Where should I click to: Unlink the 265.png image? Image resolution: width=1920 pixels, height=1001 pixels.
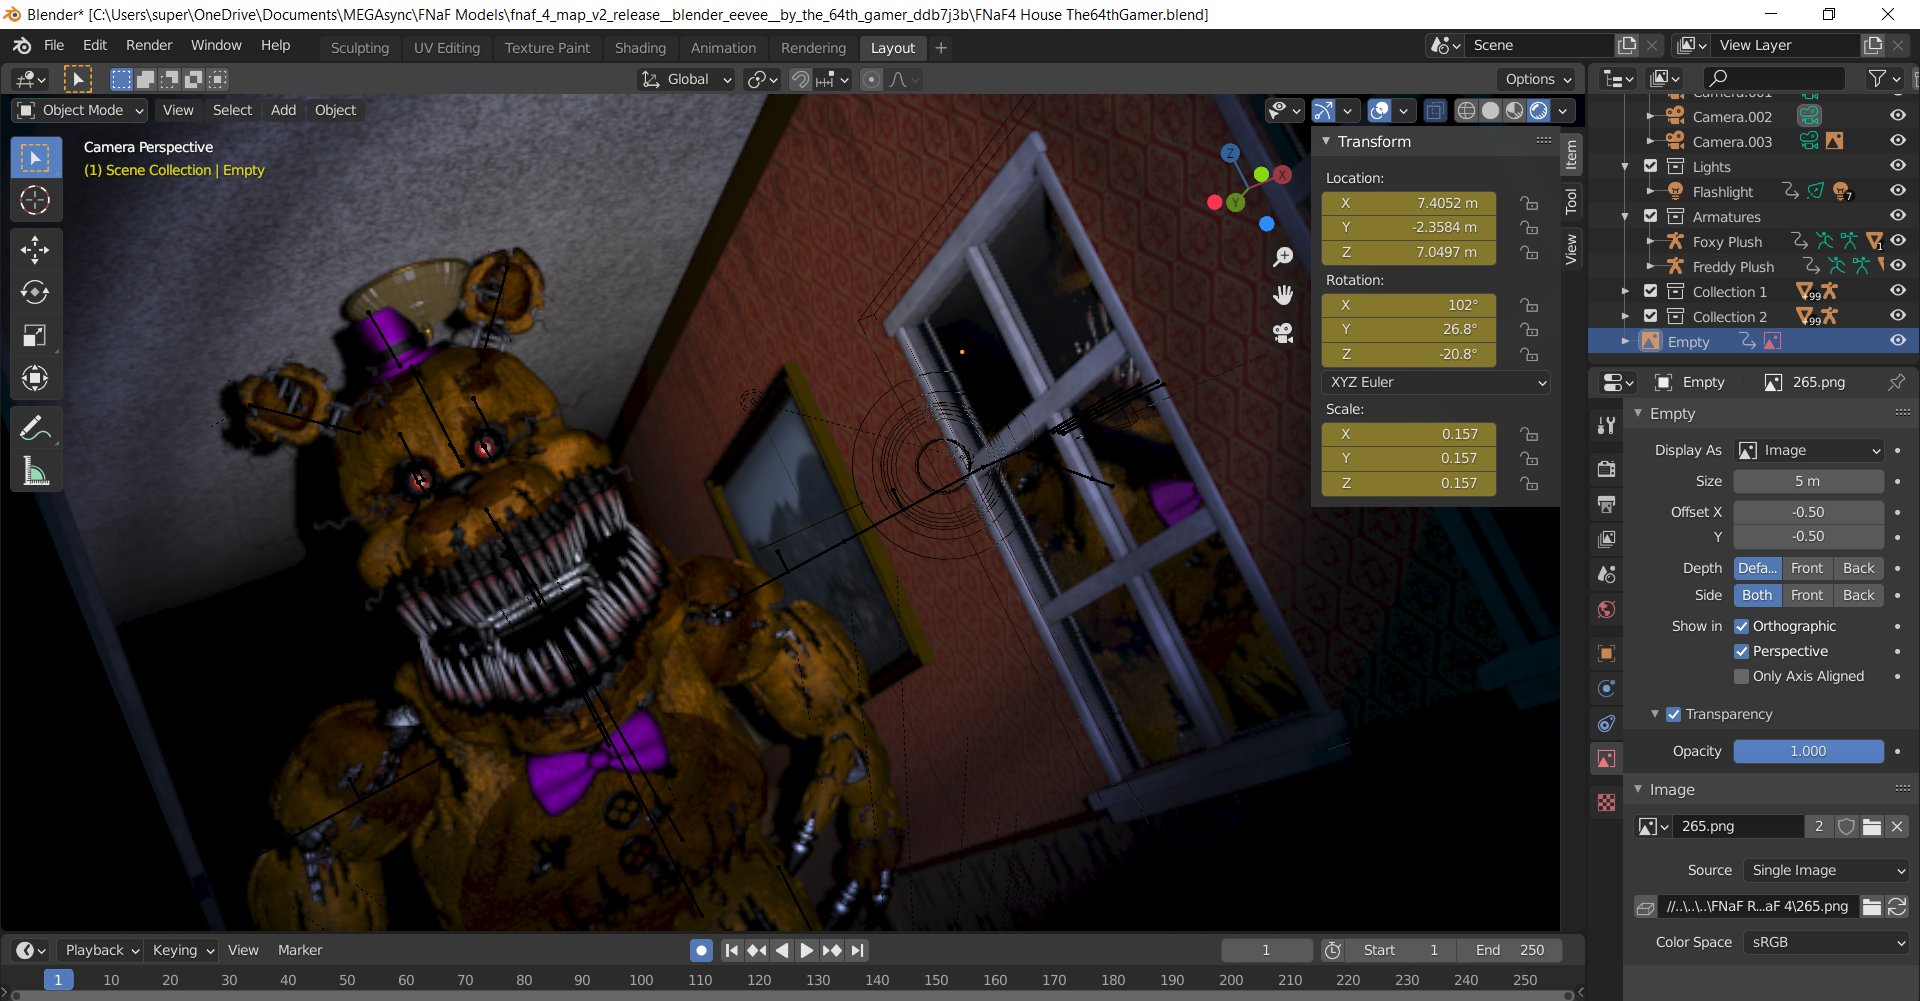tap(1897, 827)
